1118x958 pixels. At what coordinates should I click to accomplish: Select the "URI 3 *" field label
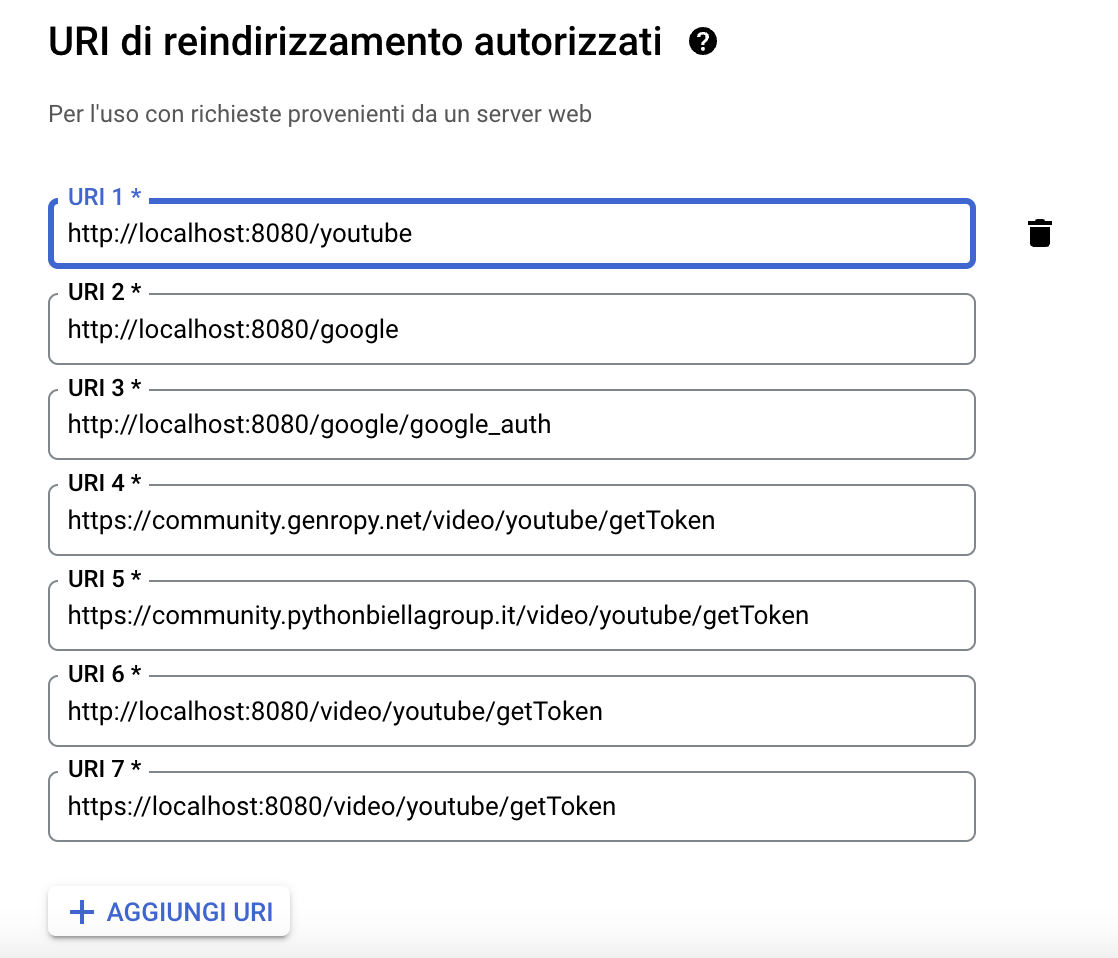point(105,388)
